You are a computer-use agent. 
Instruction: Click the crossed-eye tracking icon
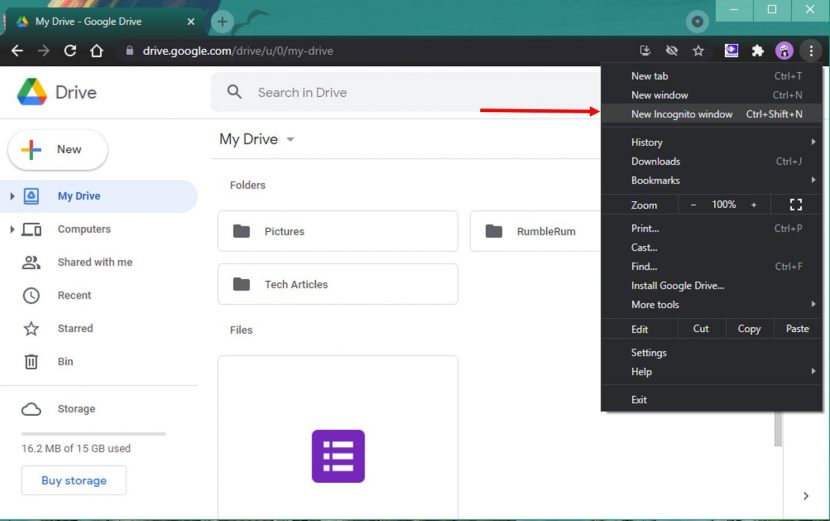[x=672, y=51]
